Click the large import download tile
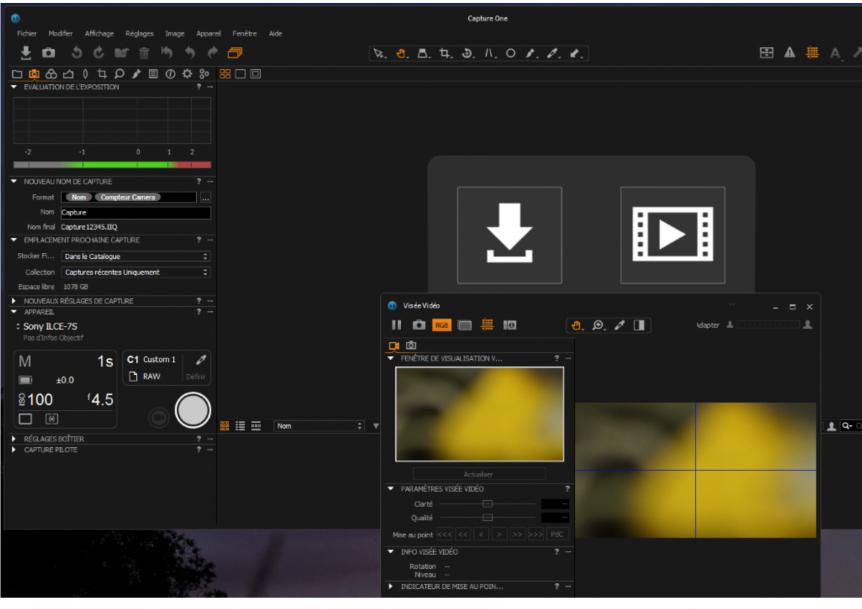This screenshot has height=609, width=862. pos(510,235)
